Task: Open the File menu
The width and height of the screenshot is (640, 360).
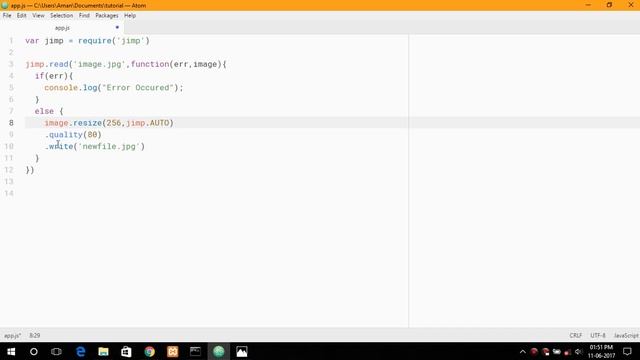Action: 7,16
